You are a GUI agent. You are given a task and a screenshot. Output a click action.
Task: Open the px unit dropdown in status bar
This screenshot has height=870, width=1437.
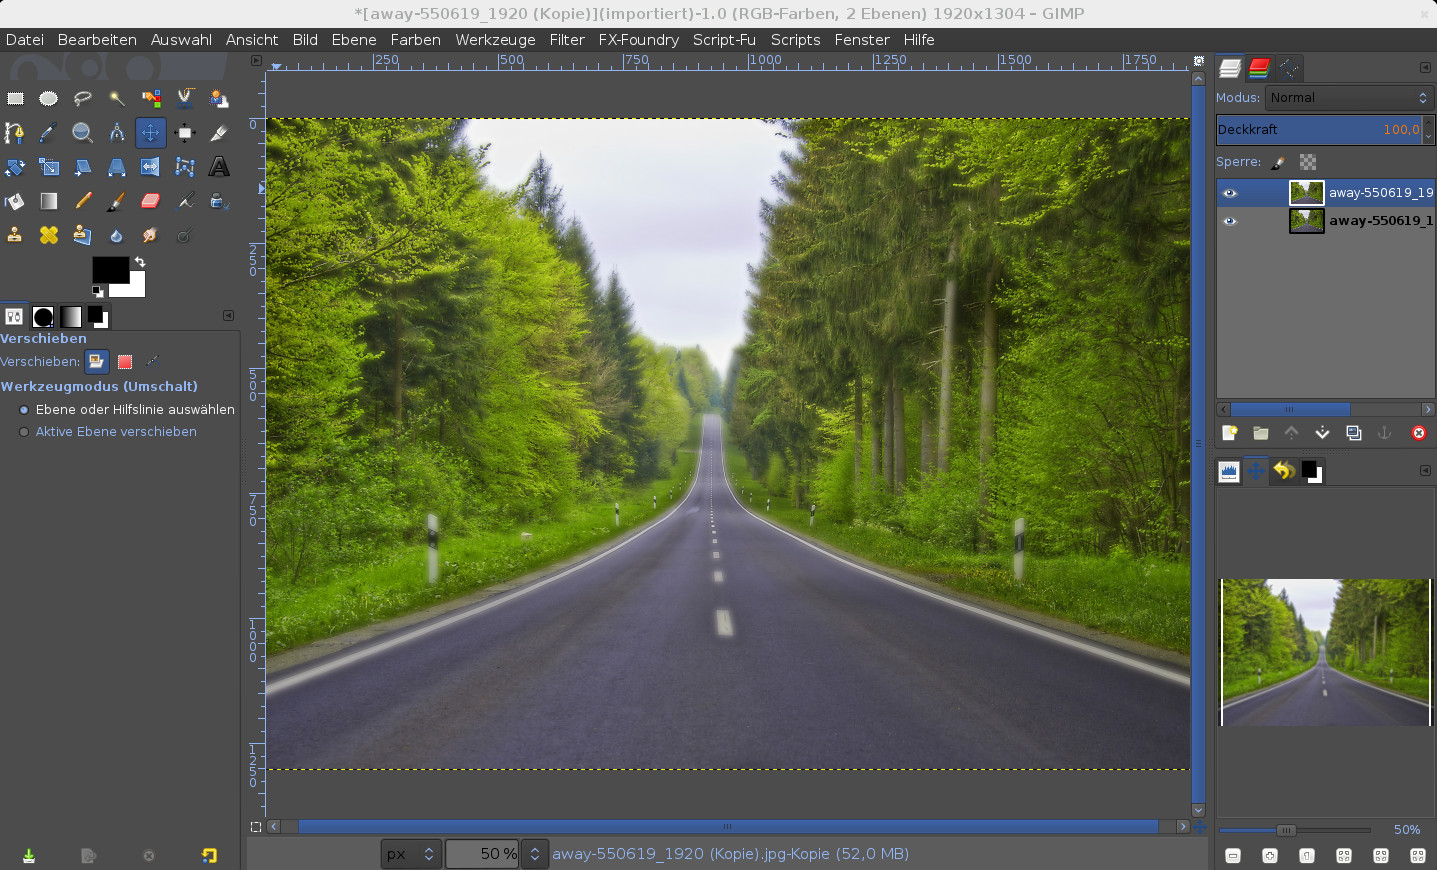click(411, 854)
